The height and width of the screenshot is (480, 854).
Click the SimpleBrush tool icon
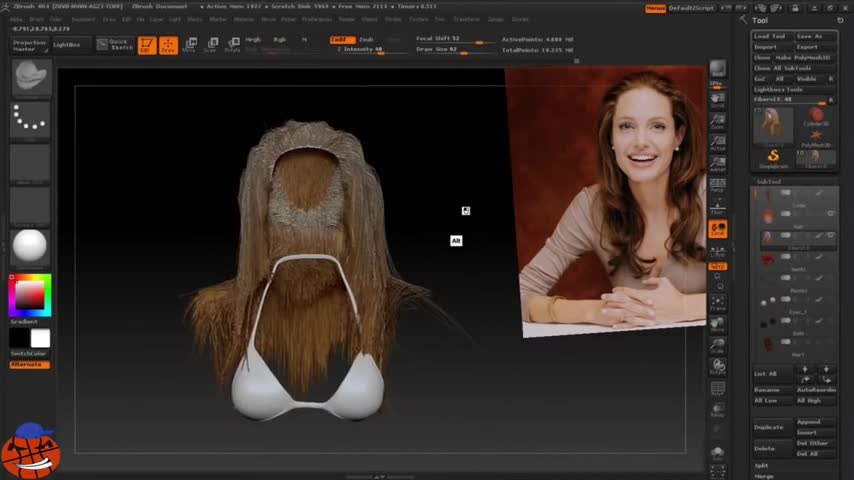pyautogui.click(x=773, y=157)
